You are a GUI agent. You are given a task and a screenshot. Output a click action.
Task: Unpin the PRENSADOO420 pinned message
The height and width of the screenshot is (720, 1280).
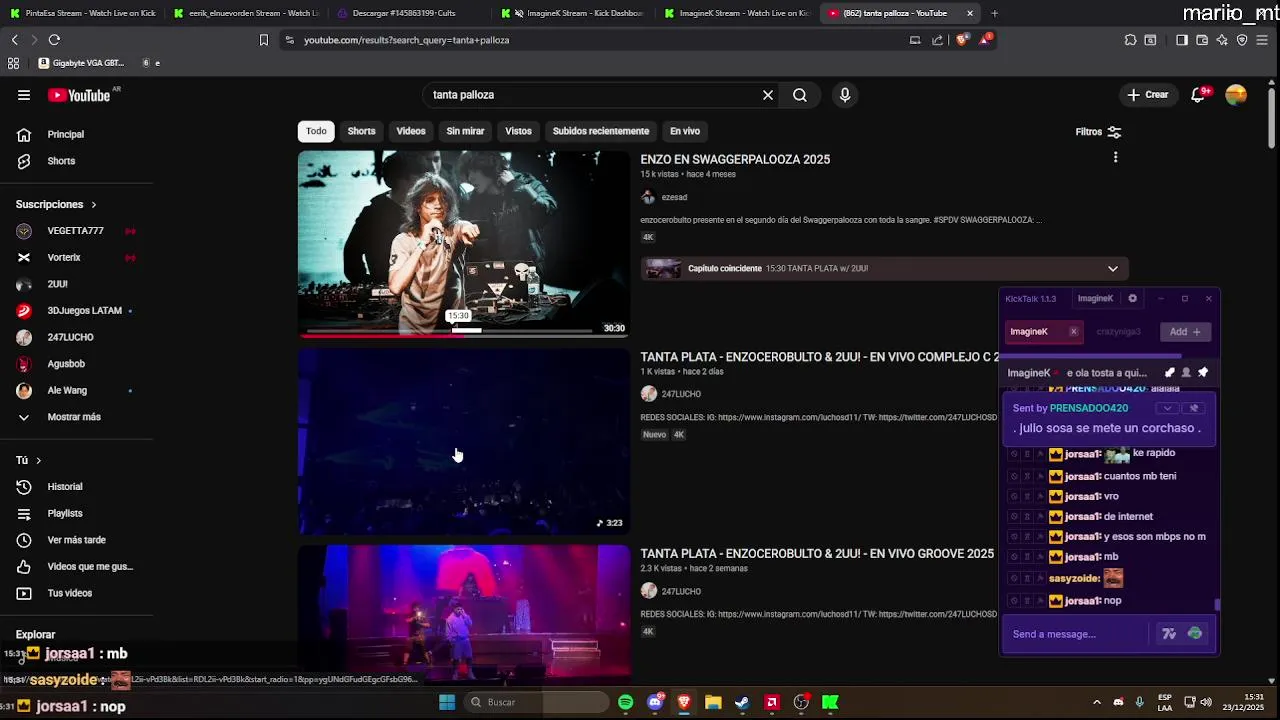tap(1193, 408)
